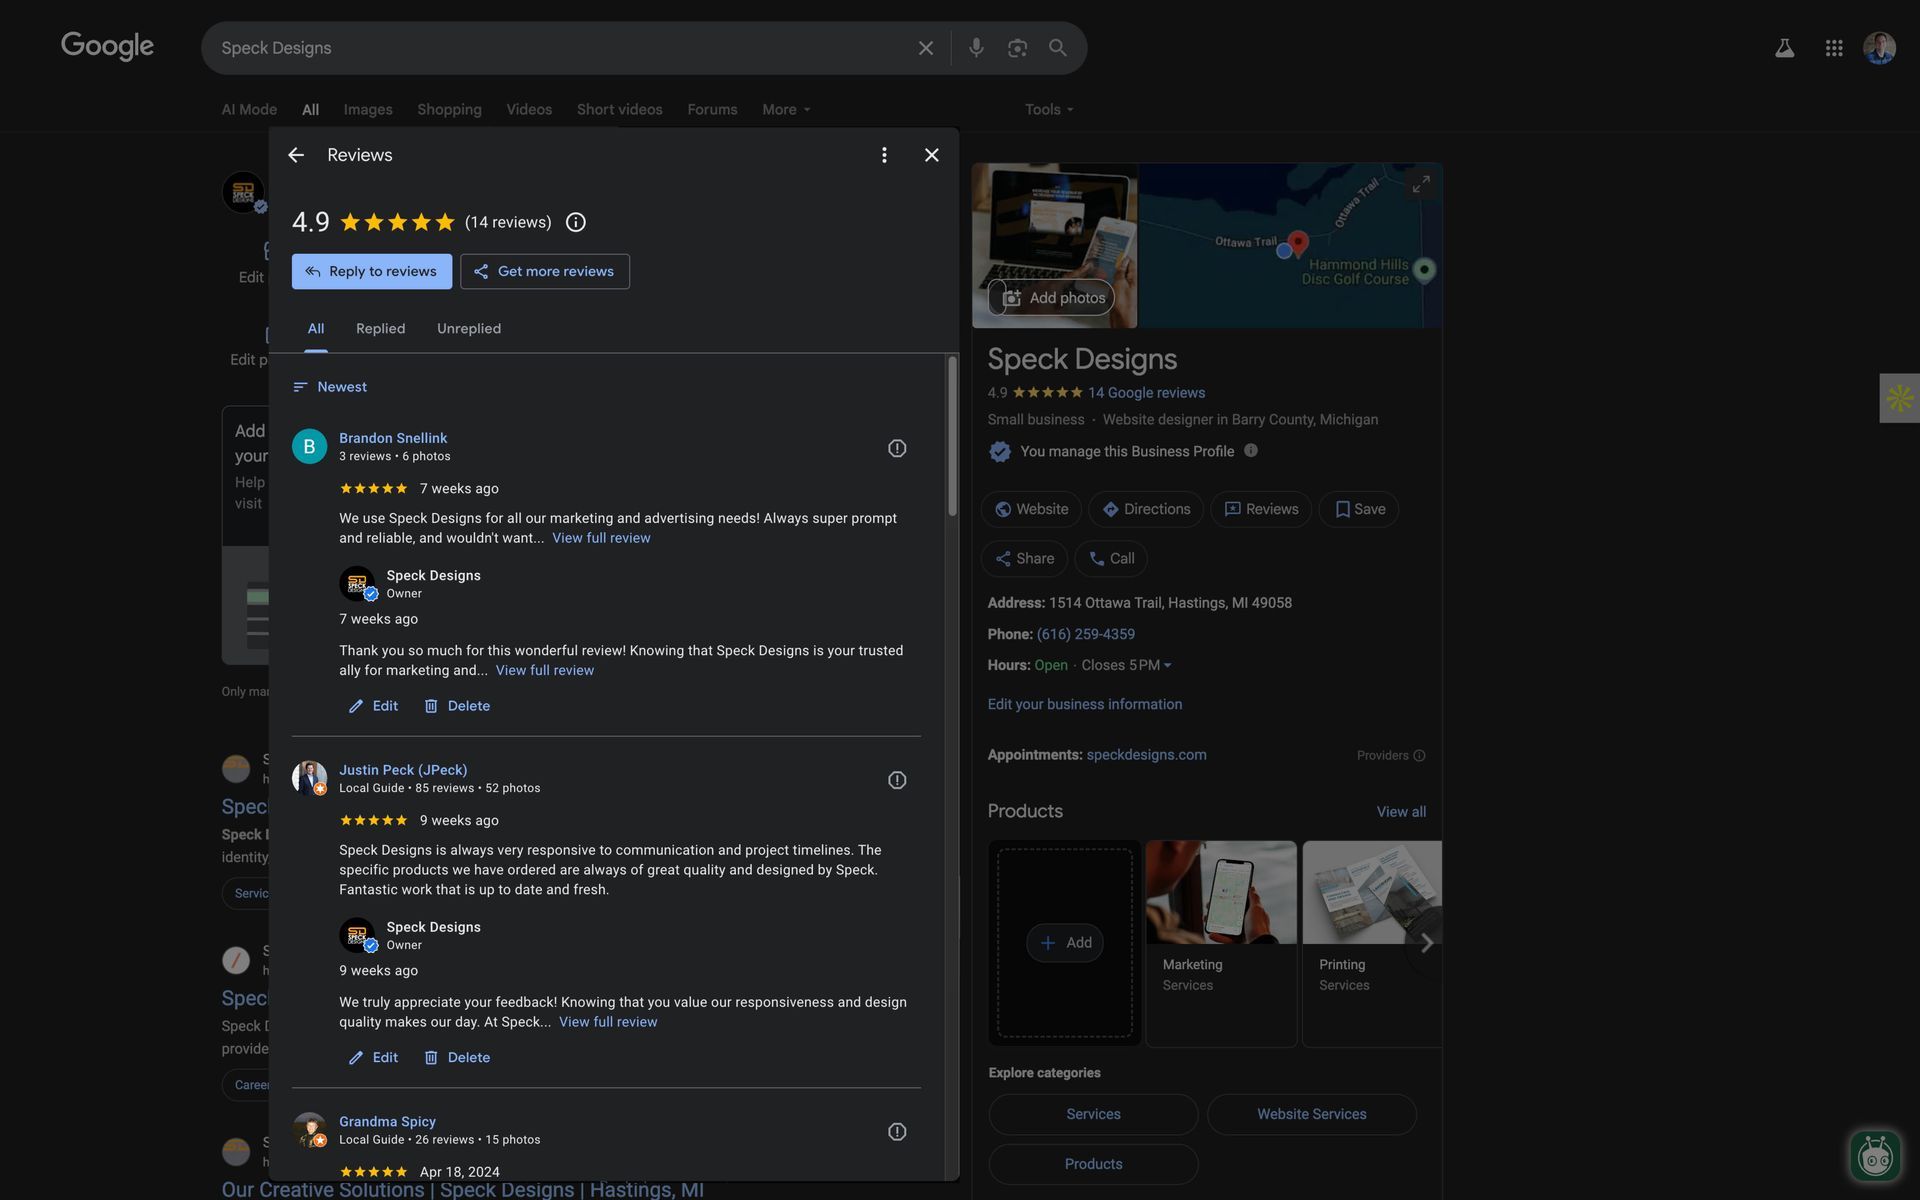
Task: Go back with the Reviews panel arrow
Action: coord(296,155)
